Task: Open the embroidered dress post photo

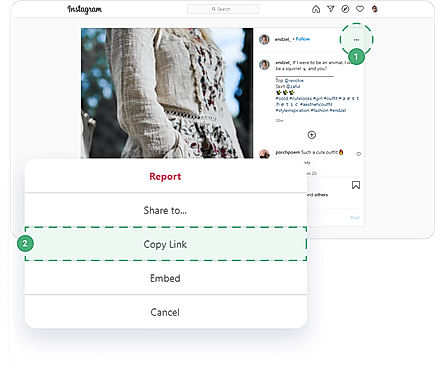Action: tap(167, 93)
